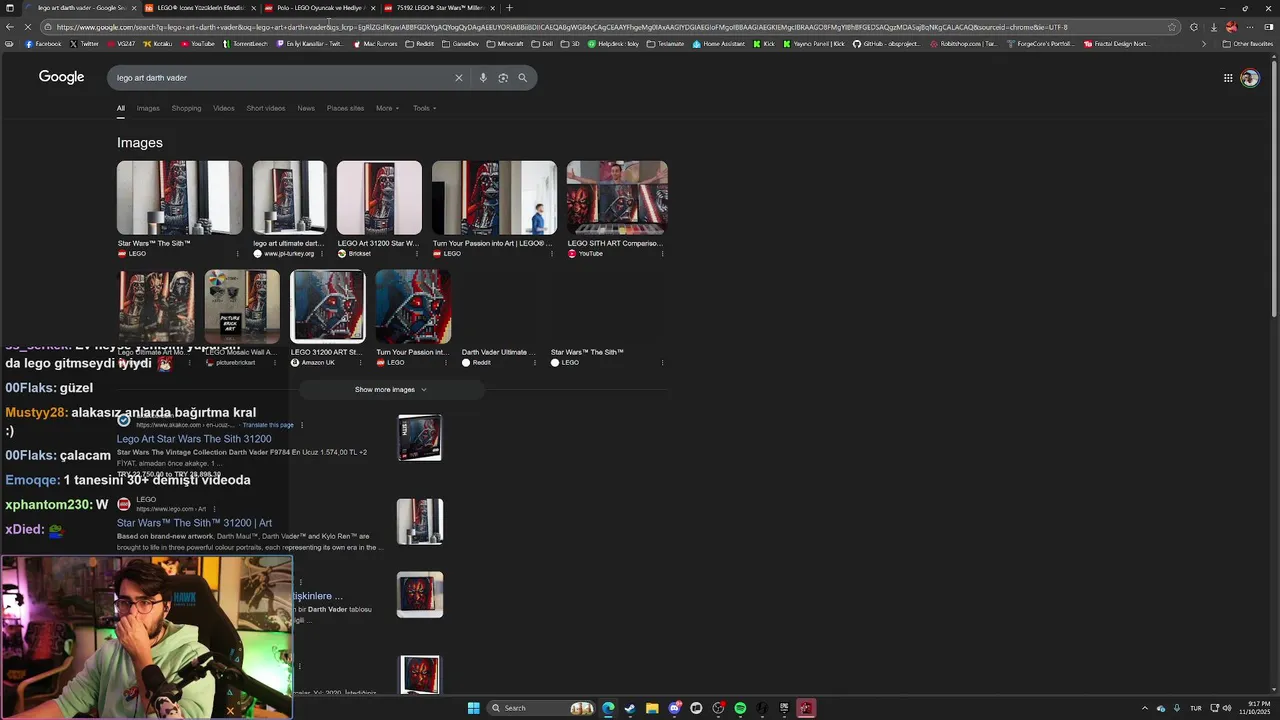Open the Lego box image beside the akakce result
Viewport: 1280px width, 720px height.
click(x=420, y=438)
